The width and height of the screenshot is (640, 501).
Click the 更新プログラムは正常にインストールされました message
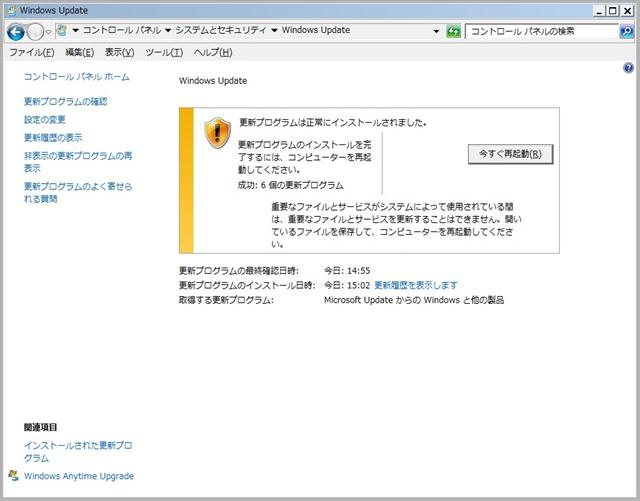(x=333, y=122)
